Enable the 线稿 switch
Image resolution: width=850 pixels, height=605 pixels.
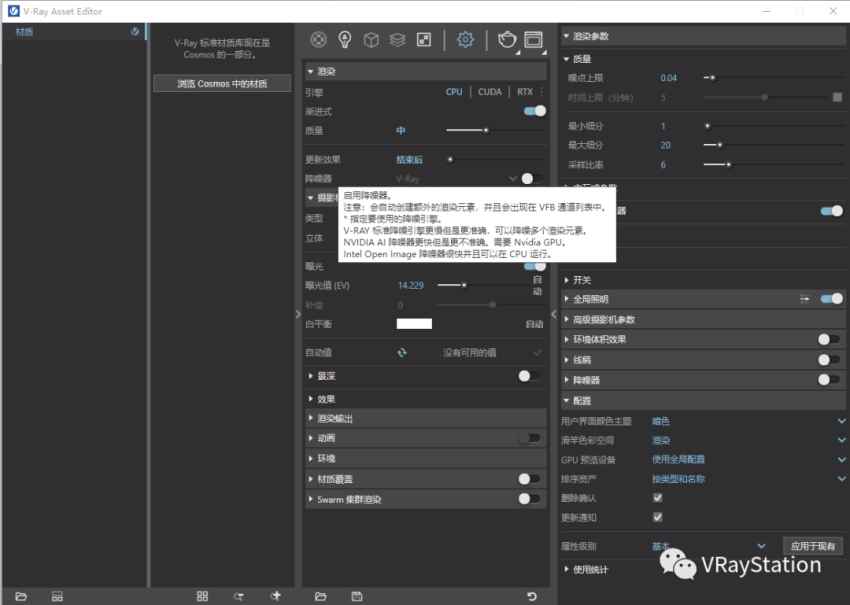829,359
